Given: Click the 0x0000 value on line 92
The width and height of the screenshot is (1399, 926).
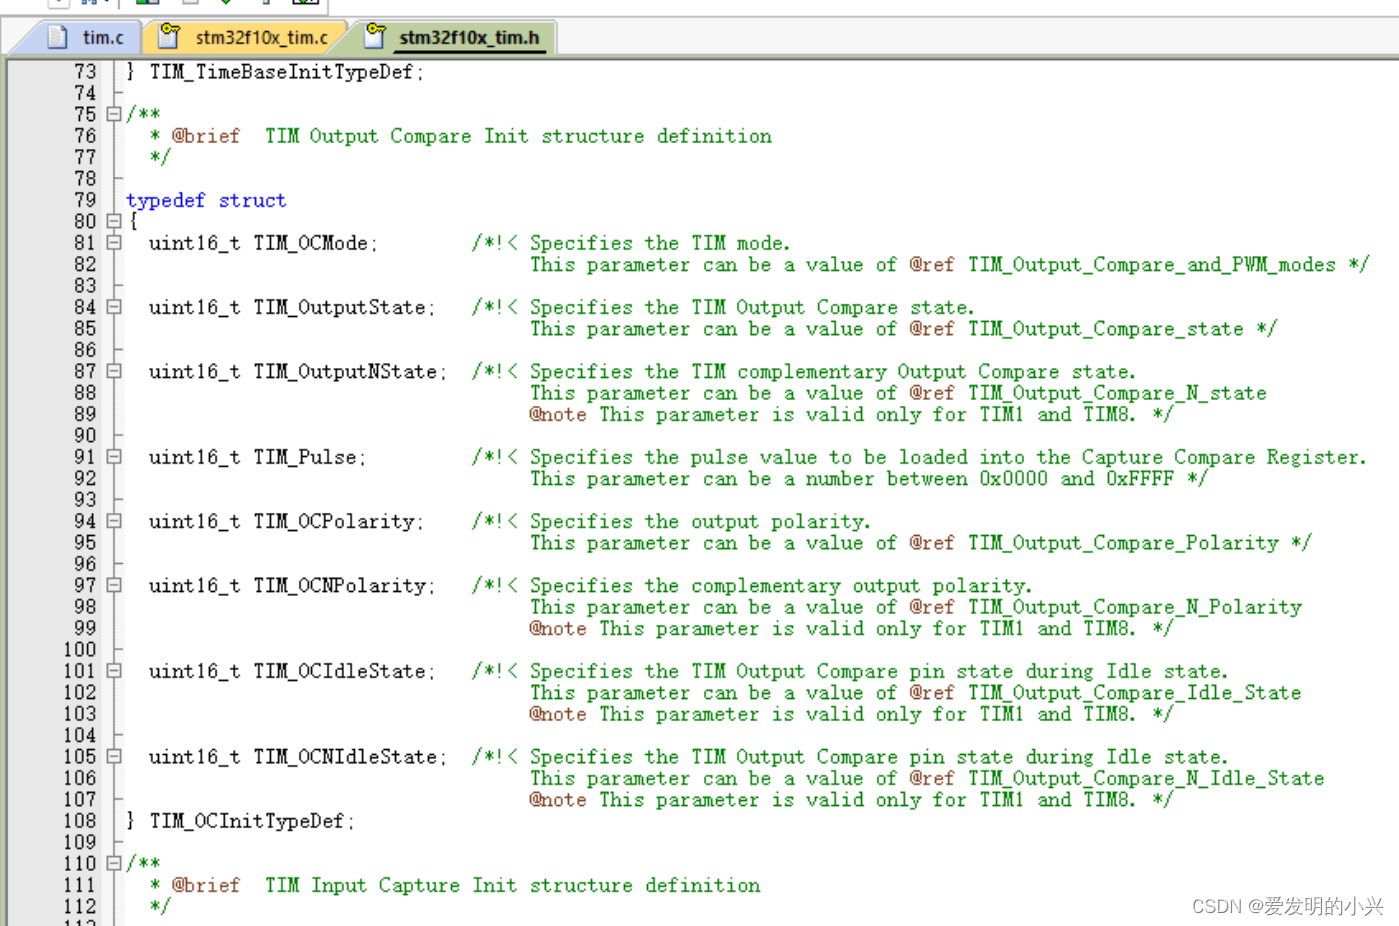Looking at the screenshot, I should (x=1014, y=479).
